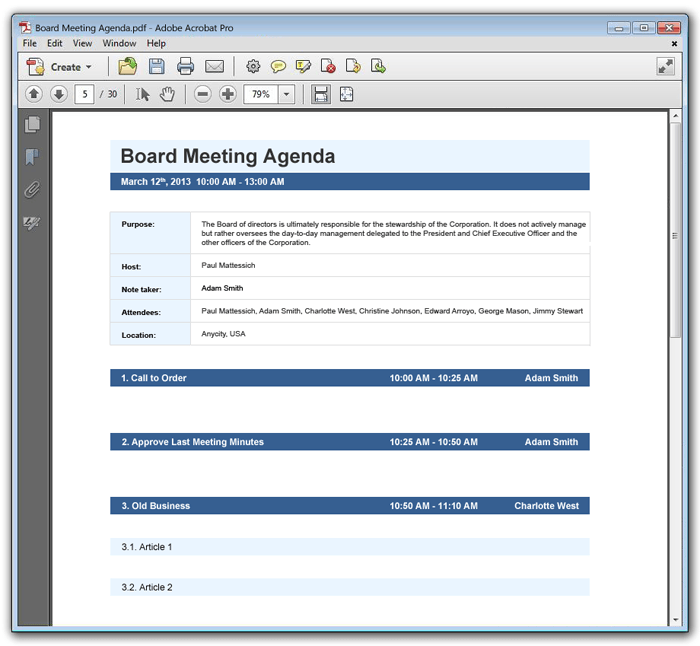700x646 pixels.
Task: Choose the Select text cursor tool
Action: (x=143, y=94)
